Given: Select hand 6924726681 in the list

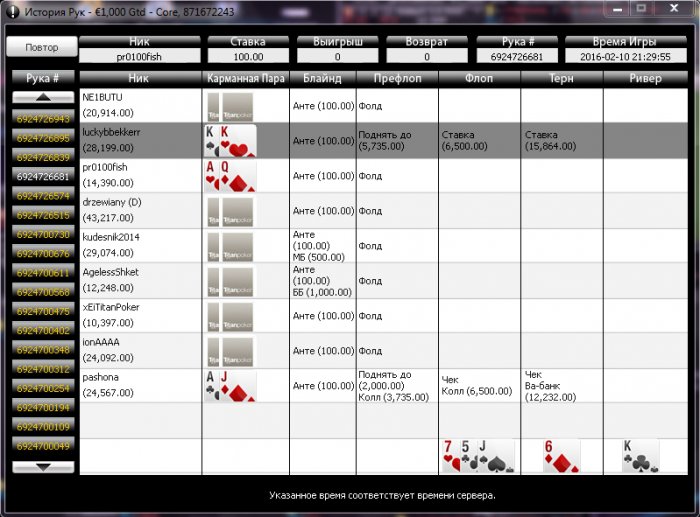Looking at the screenshot, I should click(43, 176).
